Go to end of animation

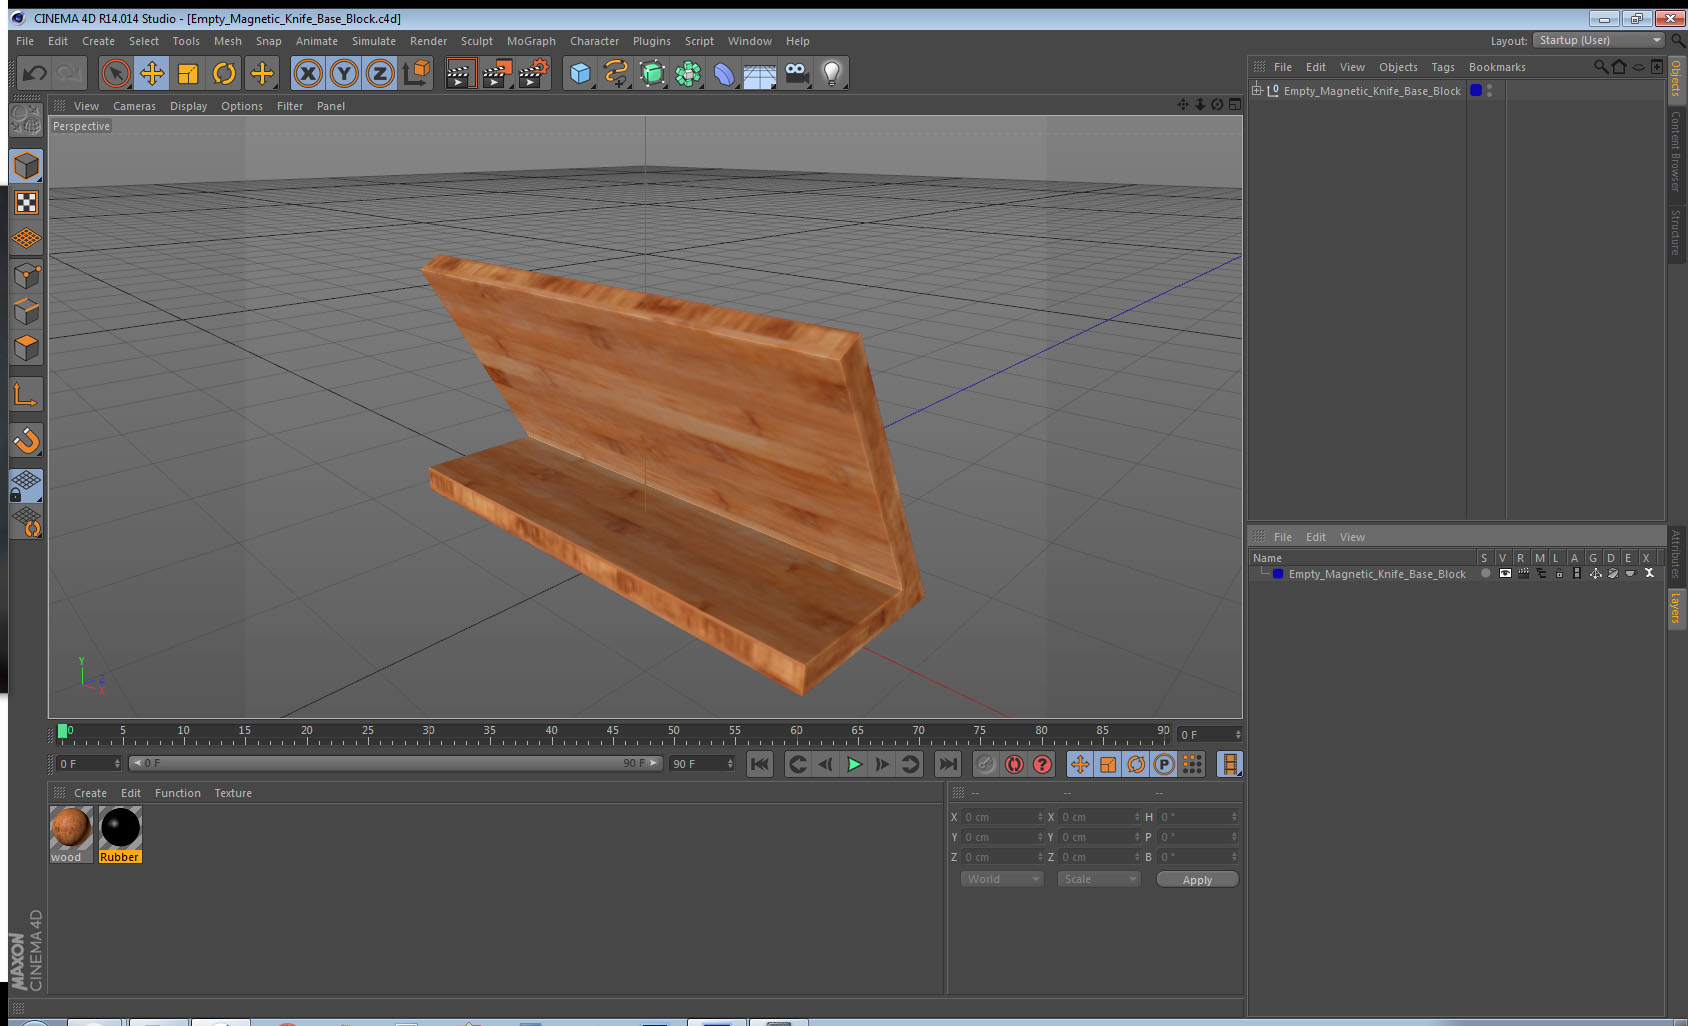click(947, 764)
